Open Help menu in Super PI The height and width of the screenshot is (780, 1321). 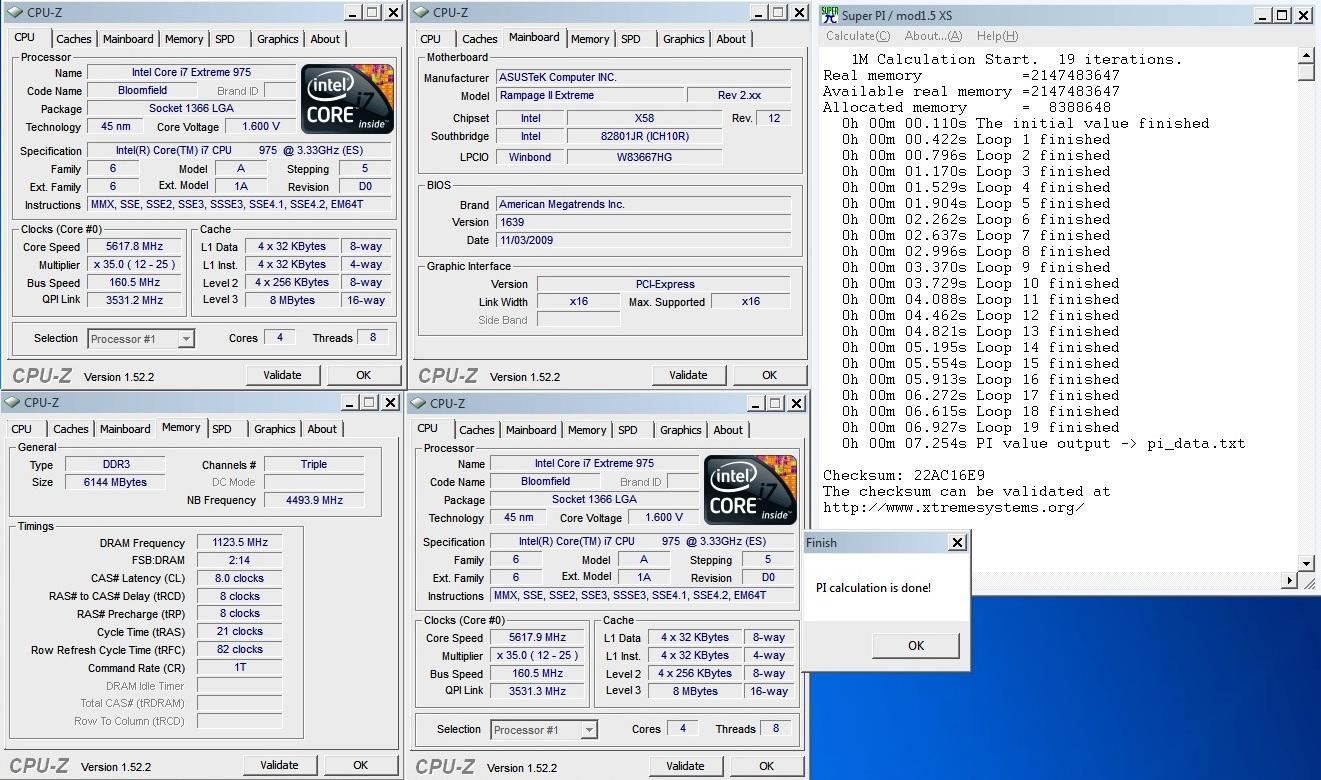[x=997, y=36]
